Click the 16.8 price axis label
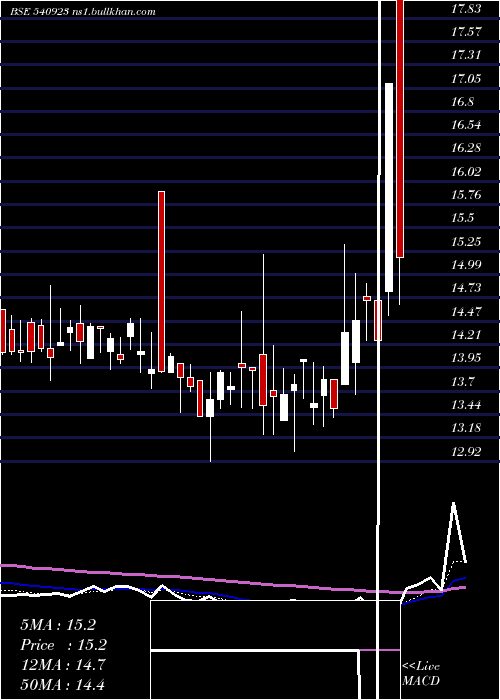This screenshot has width=500, height=700. point(462,101)
